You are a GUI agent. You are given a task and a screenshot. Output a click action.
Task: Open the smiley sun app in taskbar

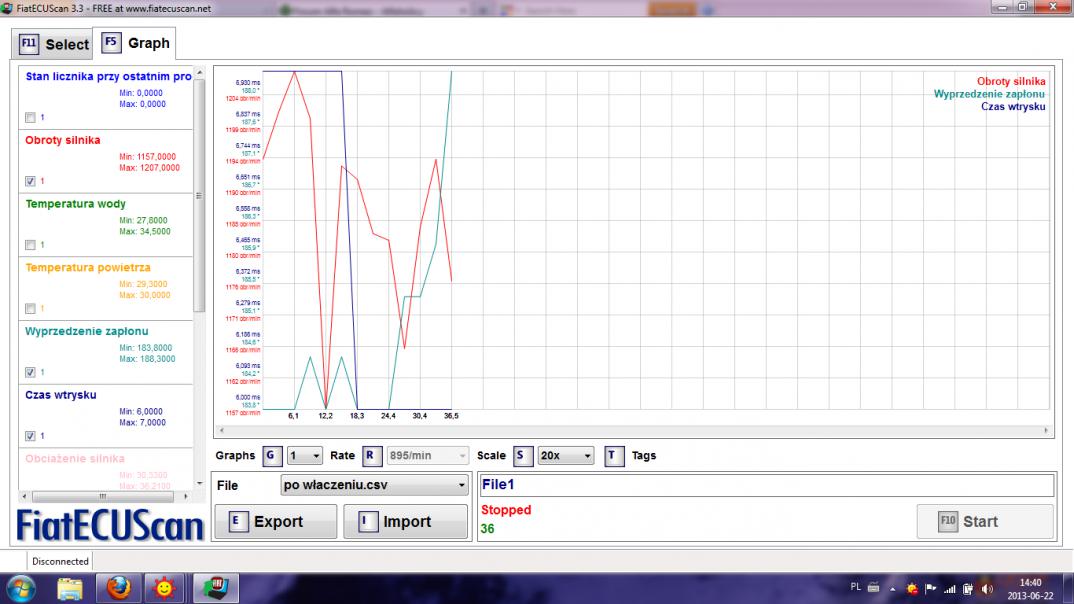click(164, 589)
